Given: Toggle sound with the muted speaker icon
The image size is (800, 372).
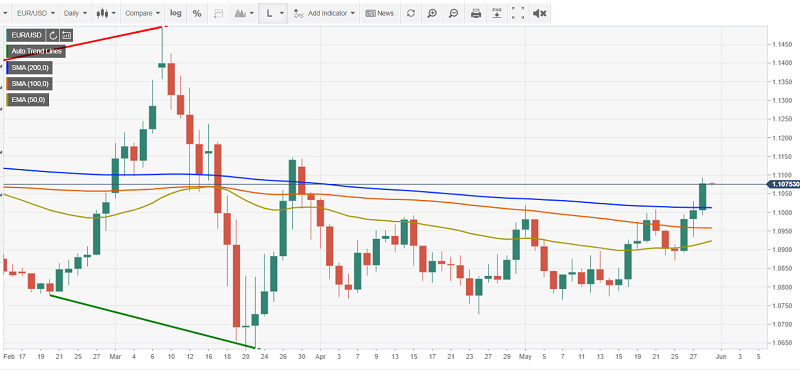Looking at the screenshot, I should (539, 13).
